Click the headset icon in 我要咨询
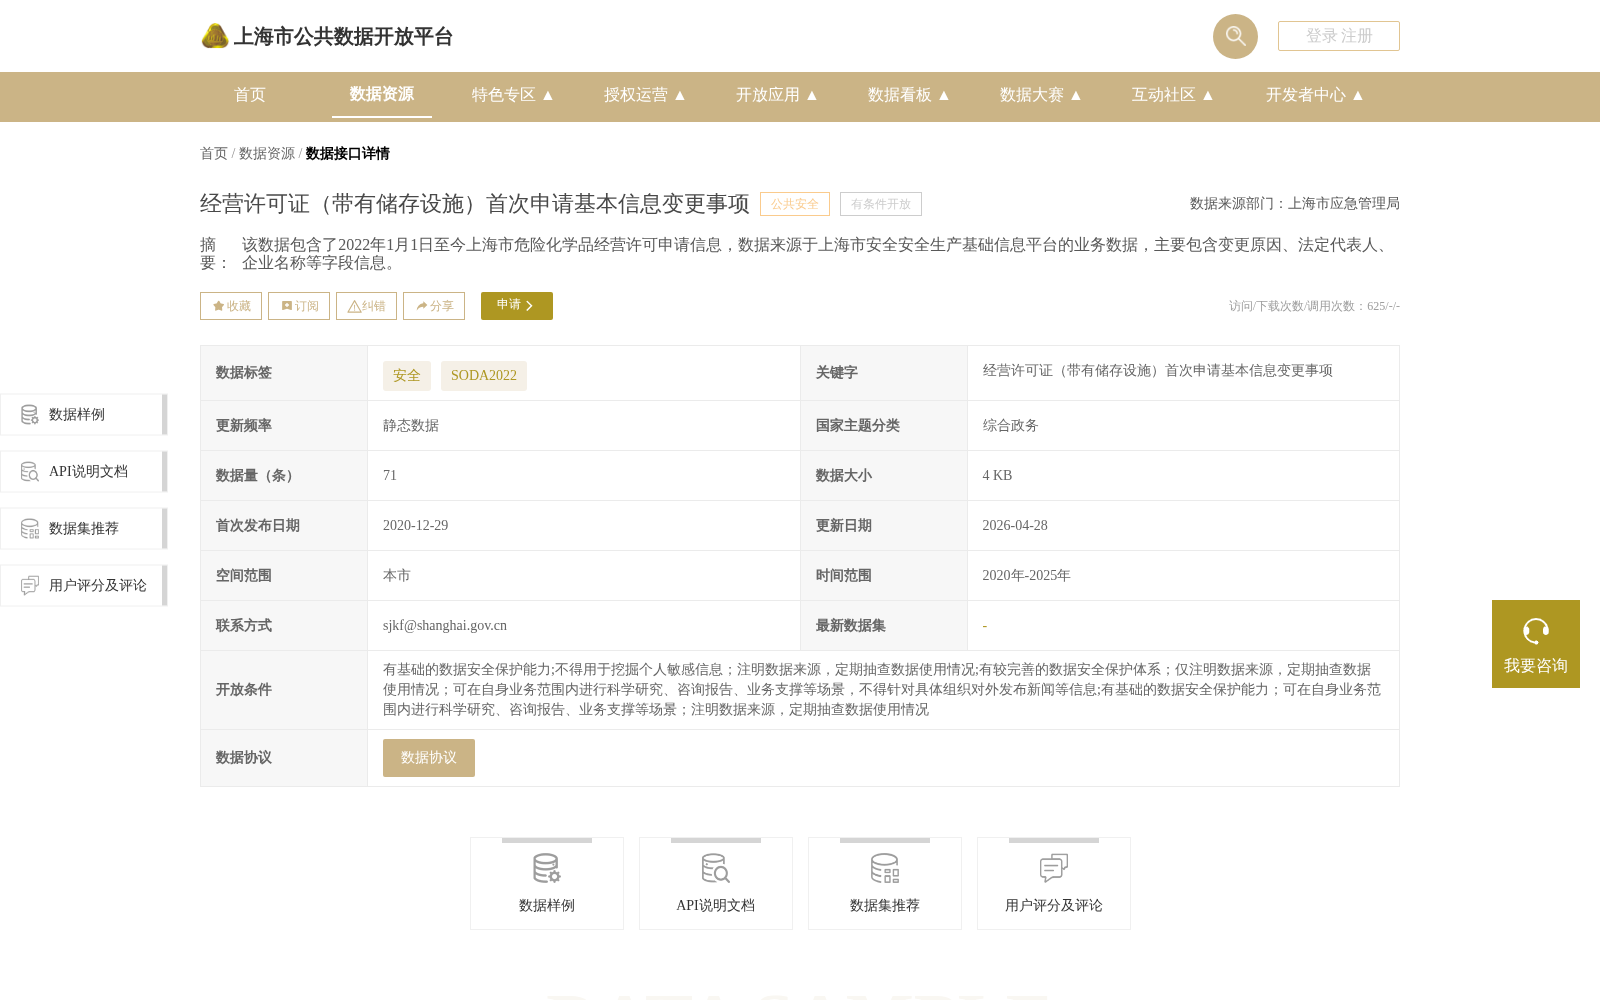1600x1000 pixels. click(1536, 631)
